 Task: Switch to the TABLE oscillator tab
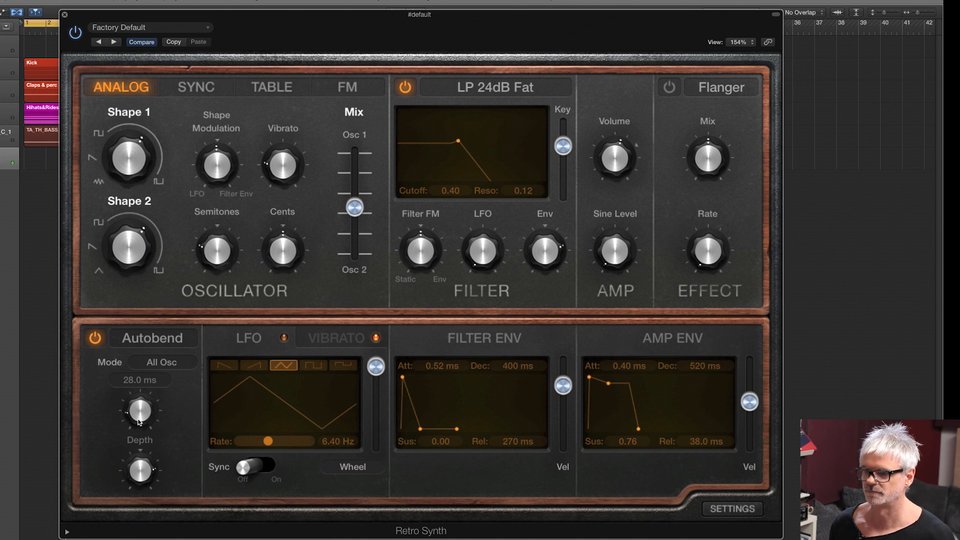[271, 87]
